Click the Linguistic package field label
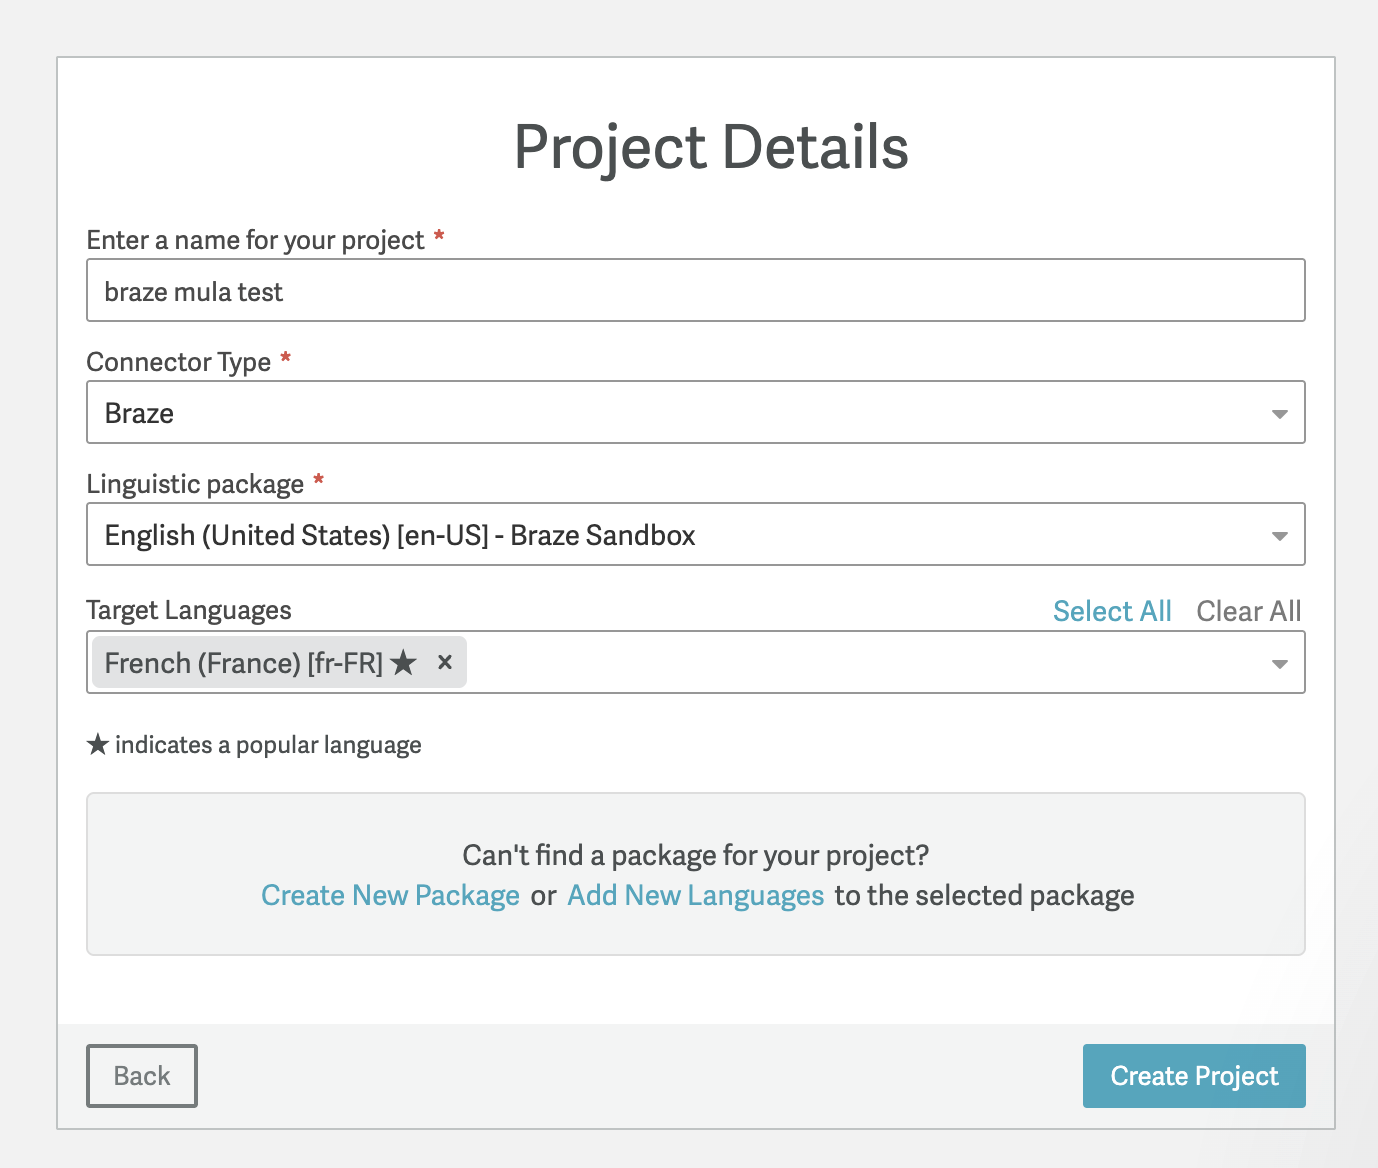Image resolution: width=1378 pixels, height=1168 pixels. (x=195, y=484)
